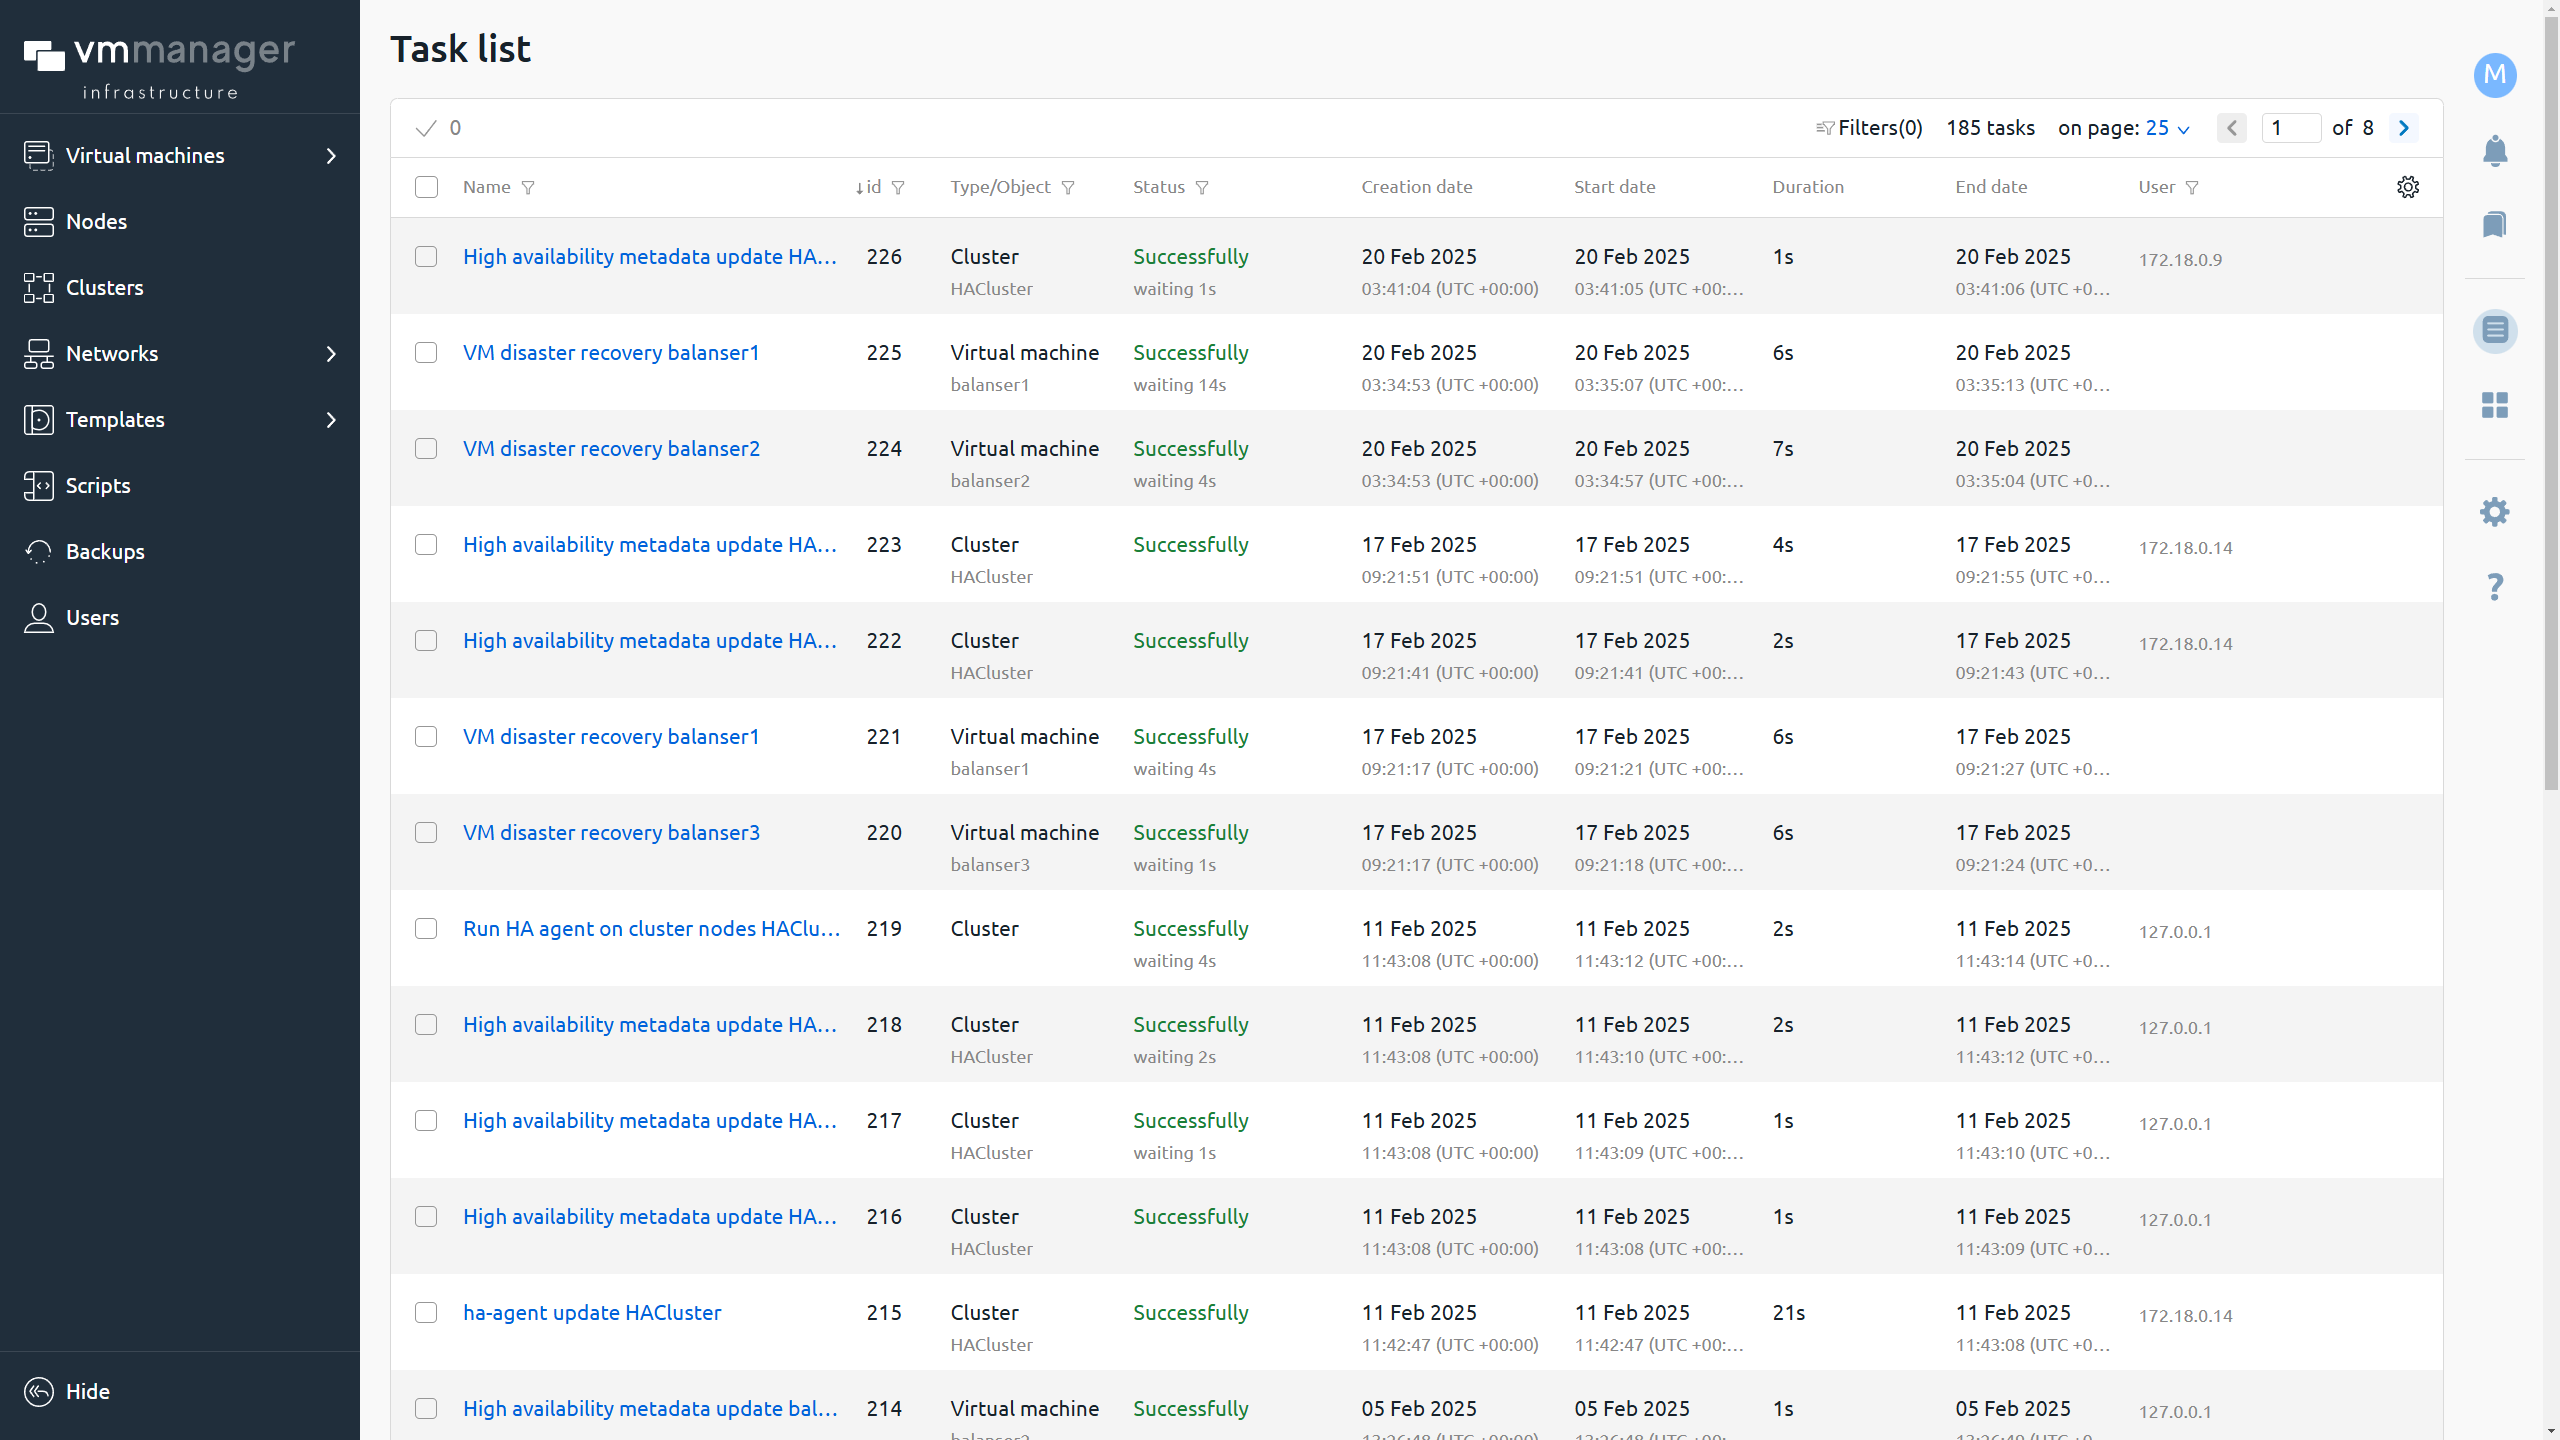Image resolution: width=2560 pixels, height=1440 pixels.
Task: Click the bookmark icon in right sidebar
Action: 2495,224
